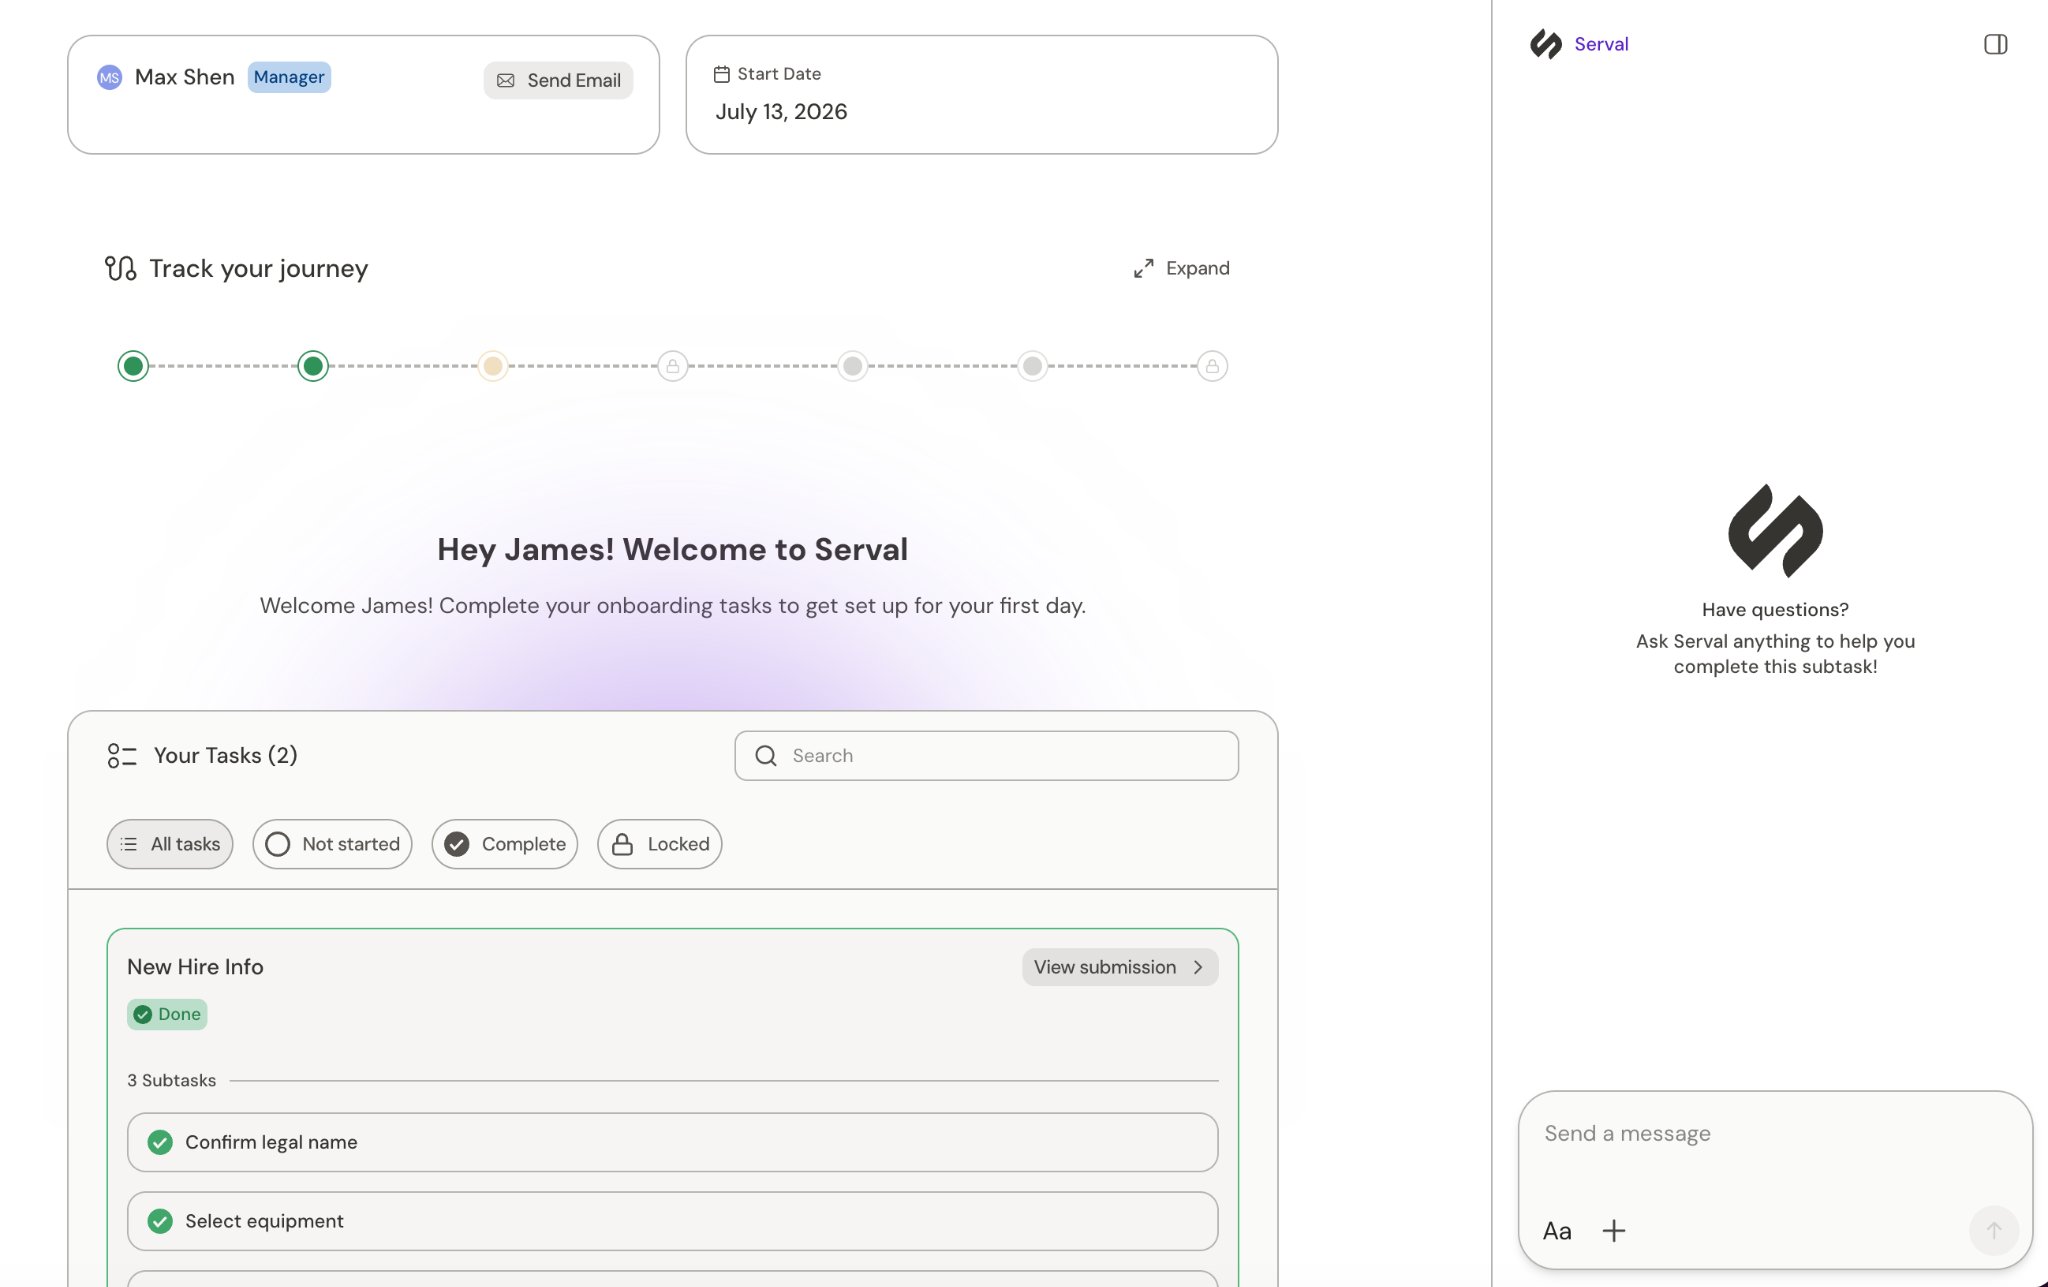Focus the task Search field
Image resolution: width=2048 pixels, height=1287 pixels.
pyautogui.click(x=986, y=756)
